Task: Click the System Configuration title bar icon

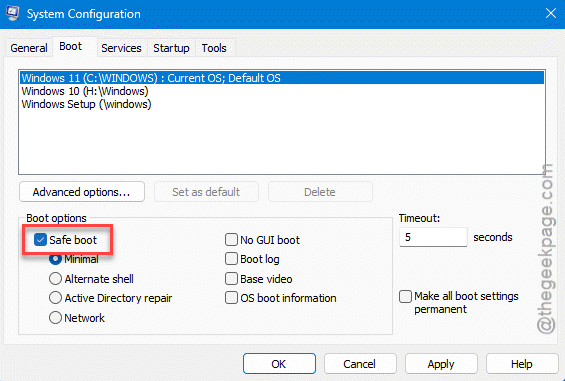Action: (x=13, y=13)
